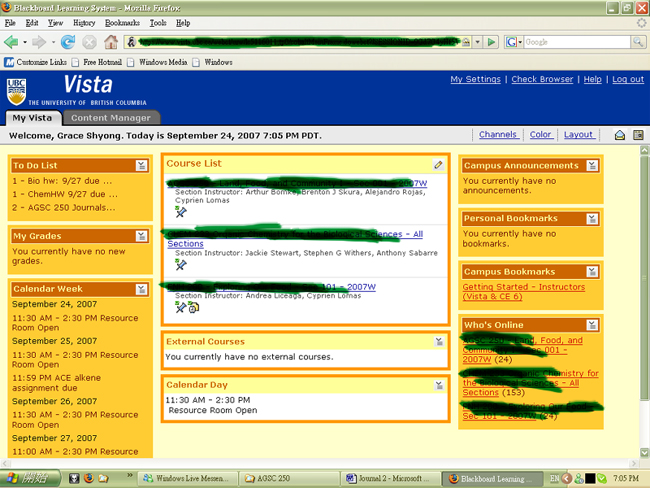Open the Bookmarks menu
This screenshot has width=650, height=488.
(x=122, y=23)
